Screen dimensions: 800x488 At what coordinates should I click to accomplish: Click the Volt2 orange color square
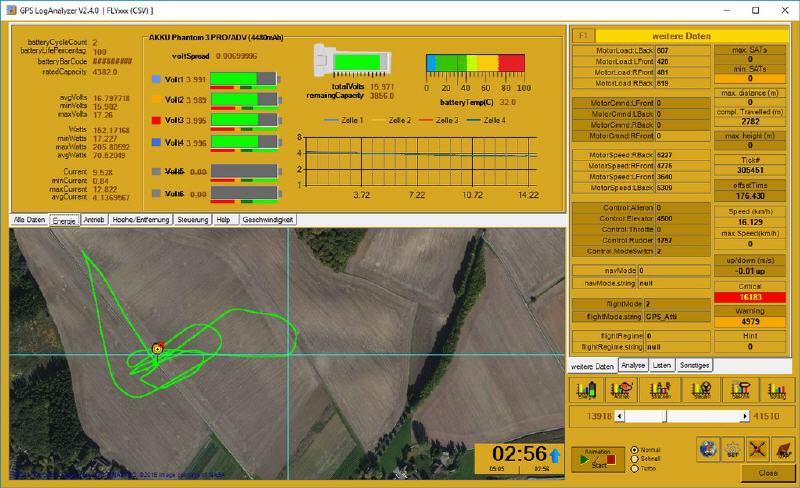click(x=156, y=100)
